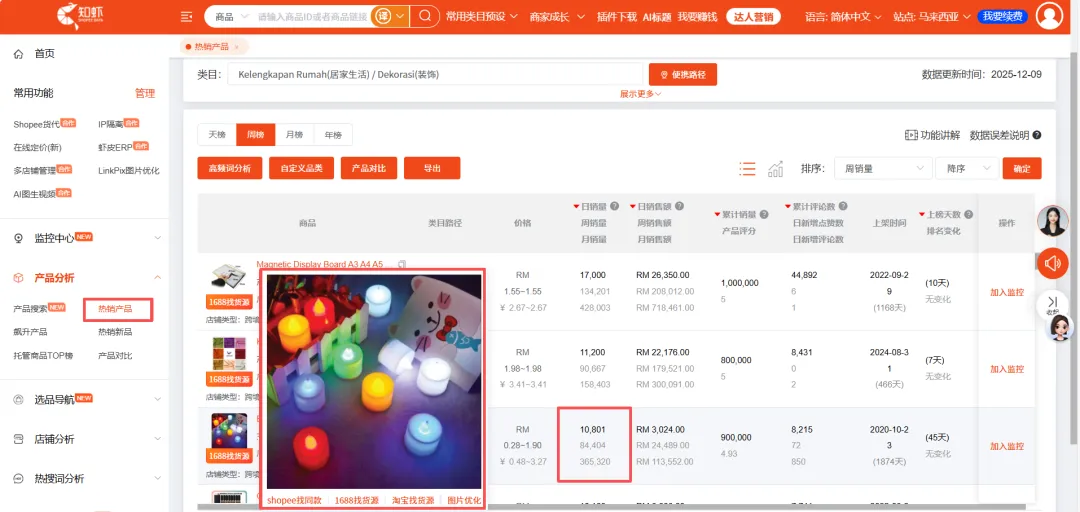The image size is (1080, 512).
Task: Click 确定 to apply sorting
Action: tap(1022, 168)
